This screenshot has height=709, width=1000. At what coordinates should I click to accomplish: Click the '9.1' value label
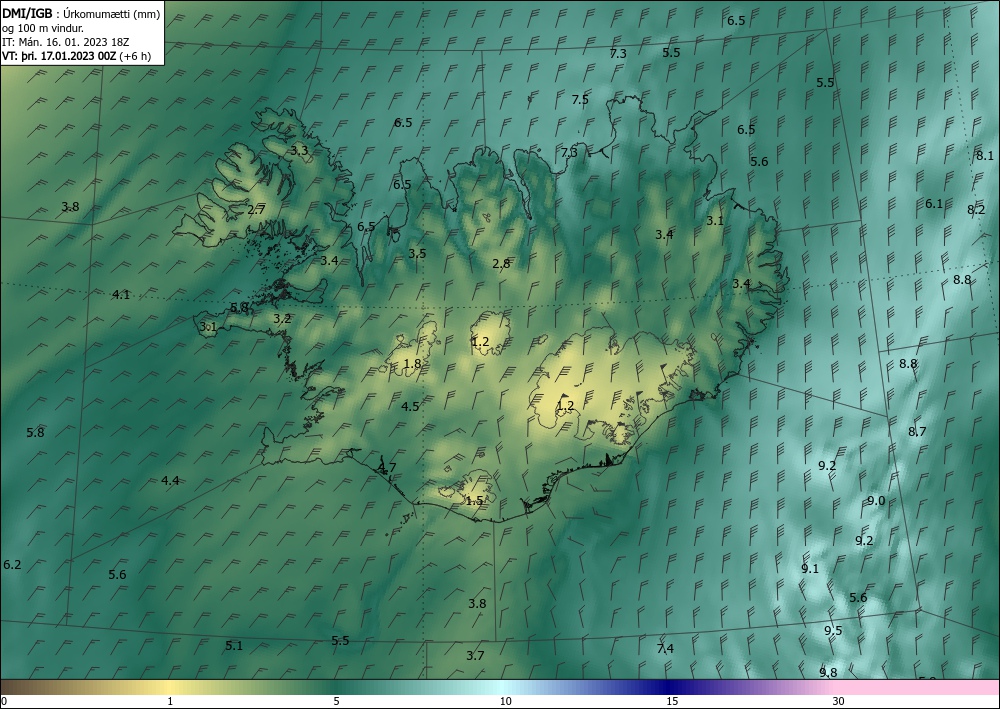[x=810, y=569]
